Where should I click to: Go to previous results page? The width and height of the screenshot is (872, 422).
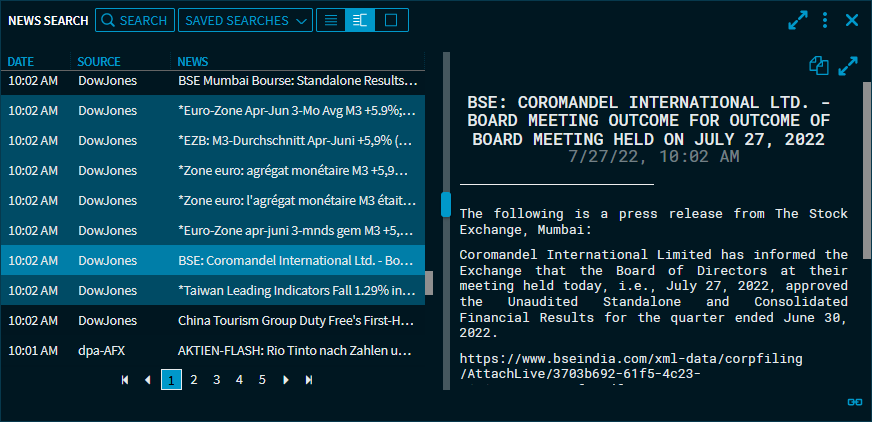coord(148,380)
